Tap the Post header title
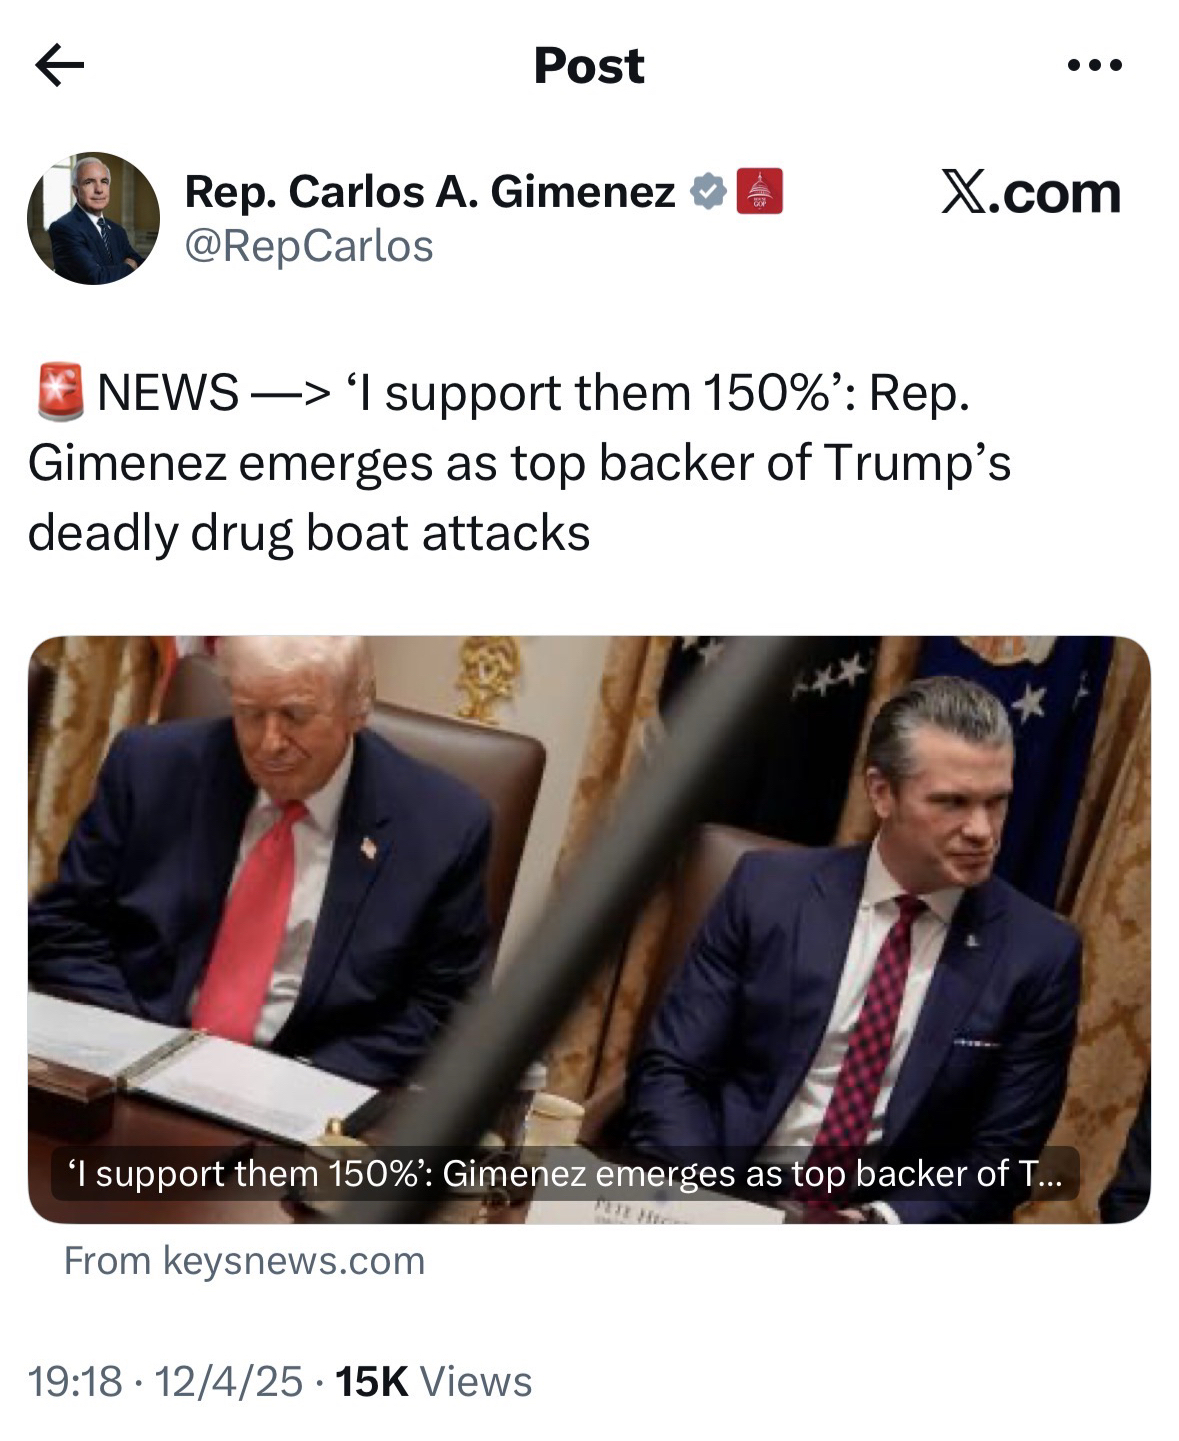1179x1441 pixels. click(589, 66)
